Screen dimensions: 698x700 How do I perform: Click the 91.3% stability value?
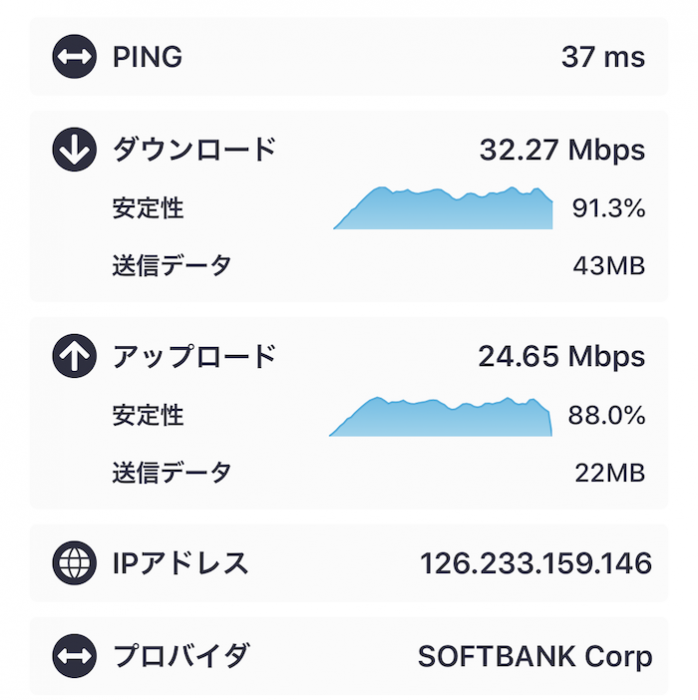click(609, 208)
